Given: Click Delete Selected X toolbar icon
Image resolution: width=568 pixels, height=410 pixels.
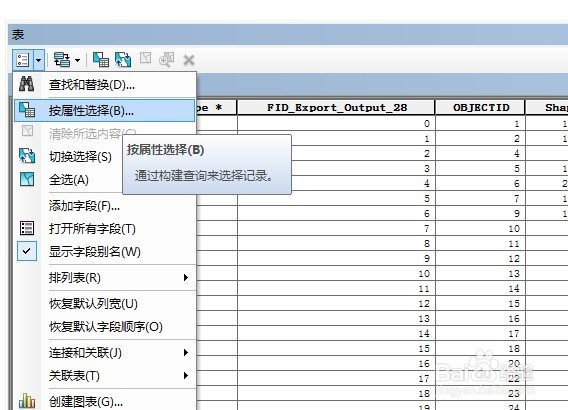Looking at the screenshot, I should tap(189, 60).
